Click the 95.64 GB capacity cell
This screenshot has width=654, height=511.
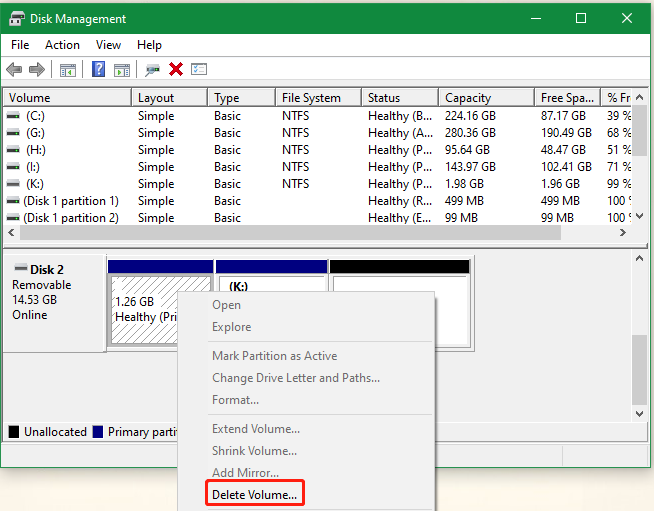[467, 150]
